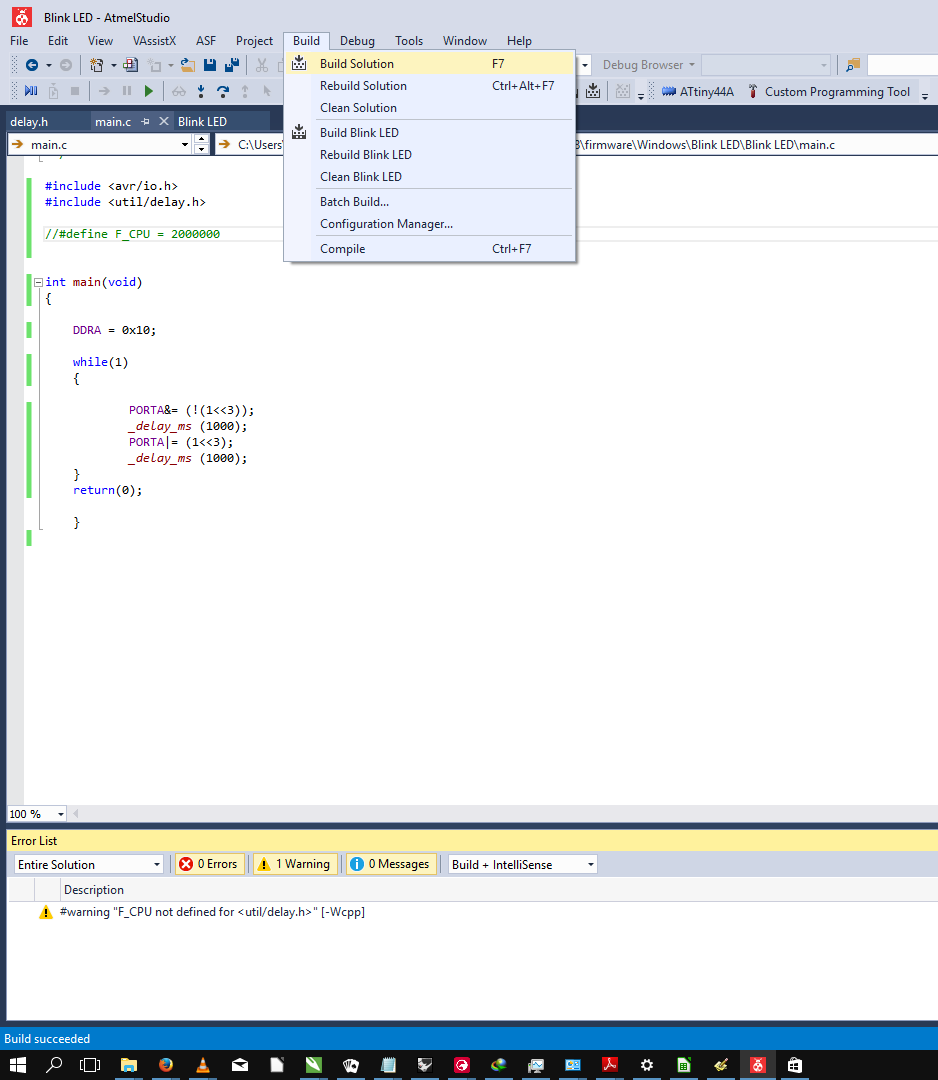Open the Custom Programming Tool settings
This screenshot has width=938, height=1080.
(x=829, y=92)
